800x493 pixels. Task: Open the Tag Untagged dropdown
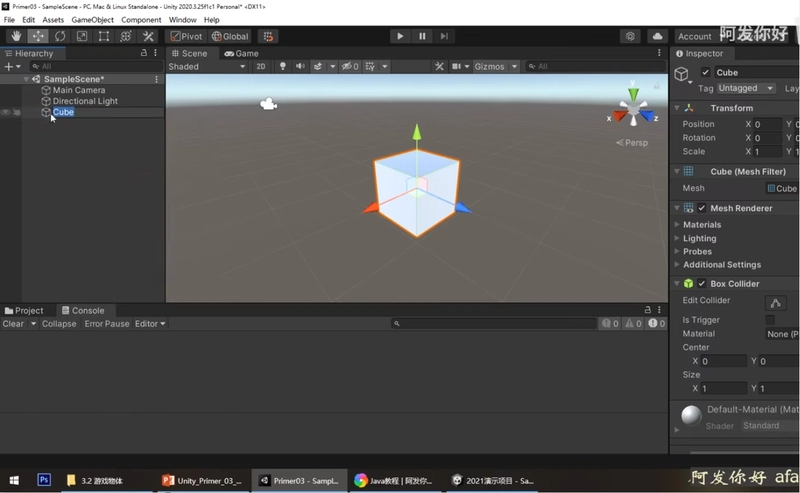click(x=745, y=88)
